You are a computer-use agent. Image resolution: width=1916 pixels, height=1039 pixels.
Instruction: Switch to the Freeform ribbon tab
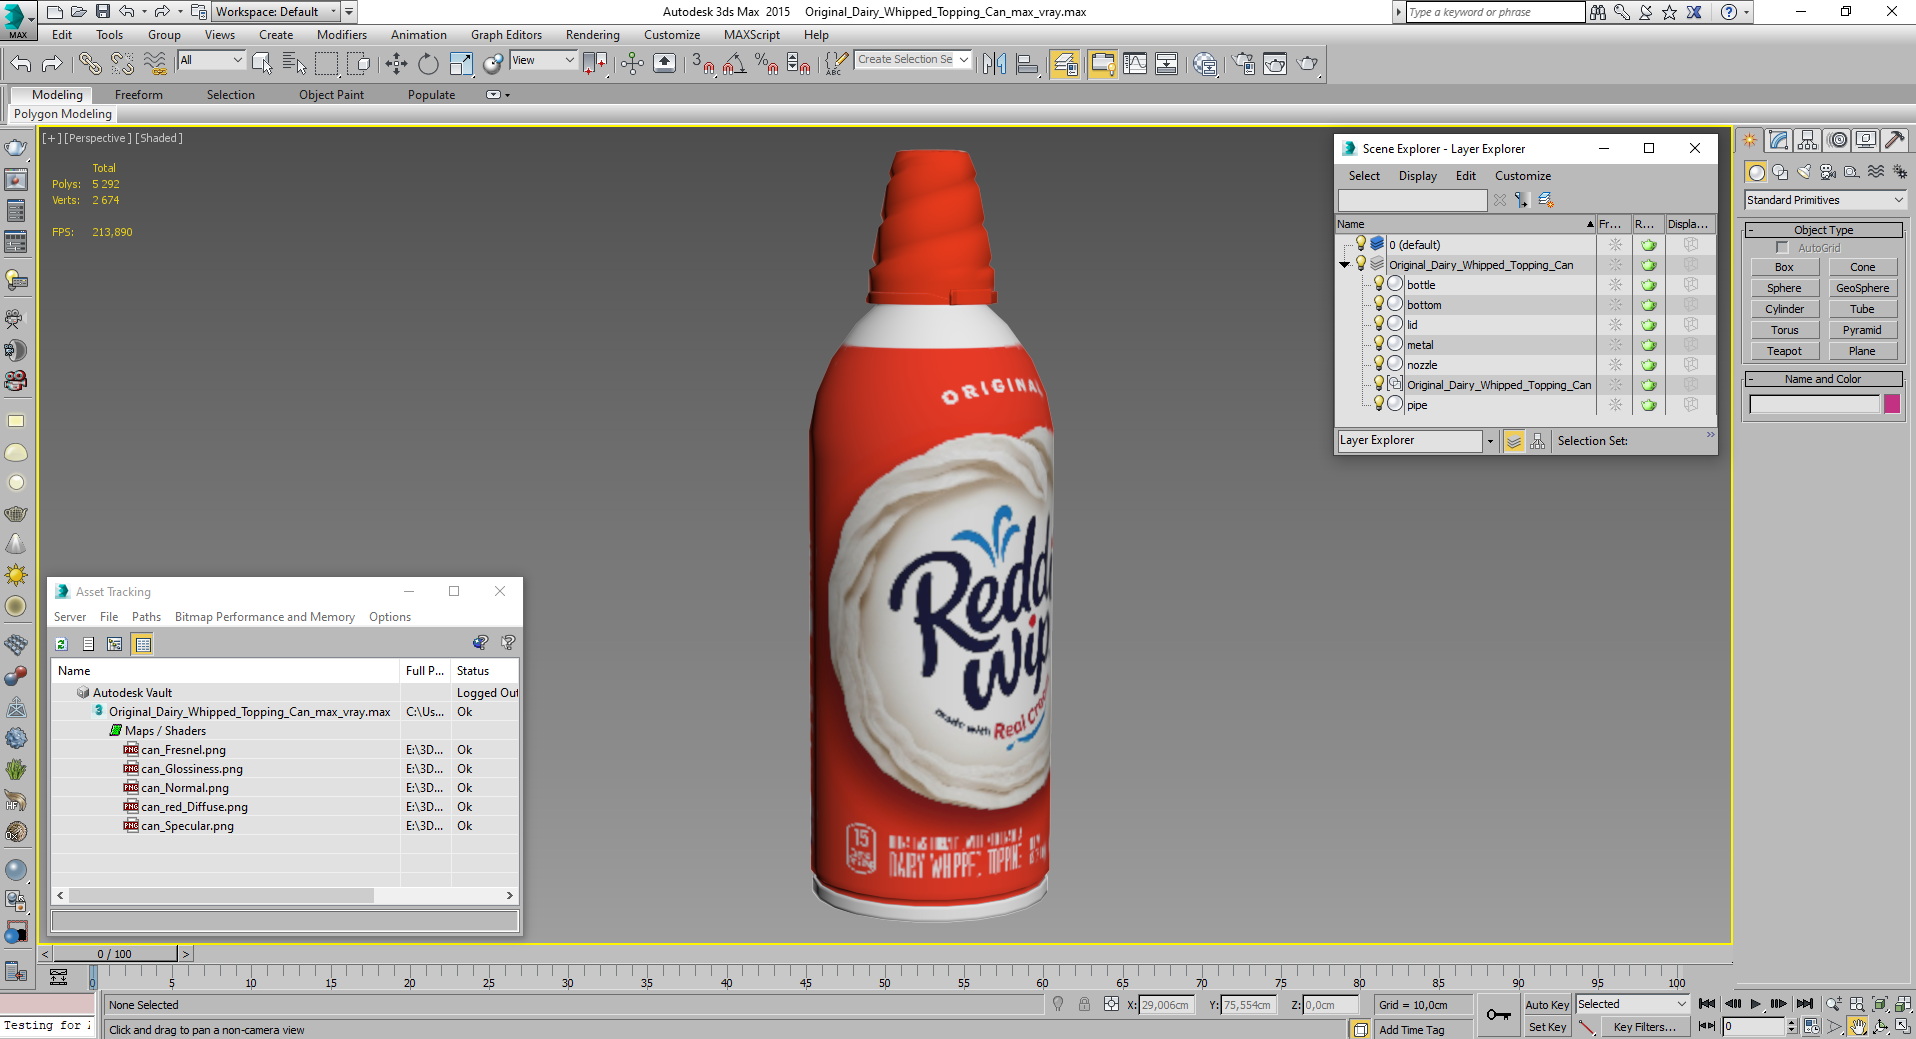click(138, 95)
